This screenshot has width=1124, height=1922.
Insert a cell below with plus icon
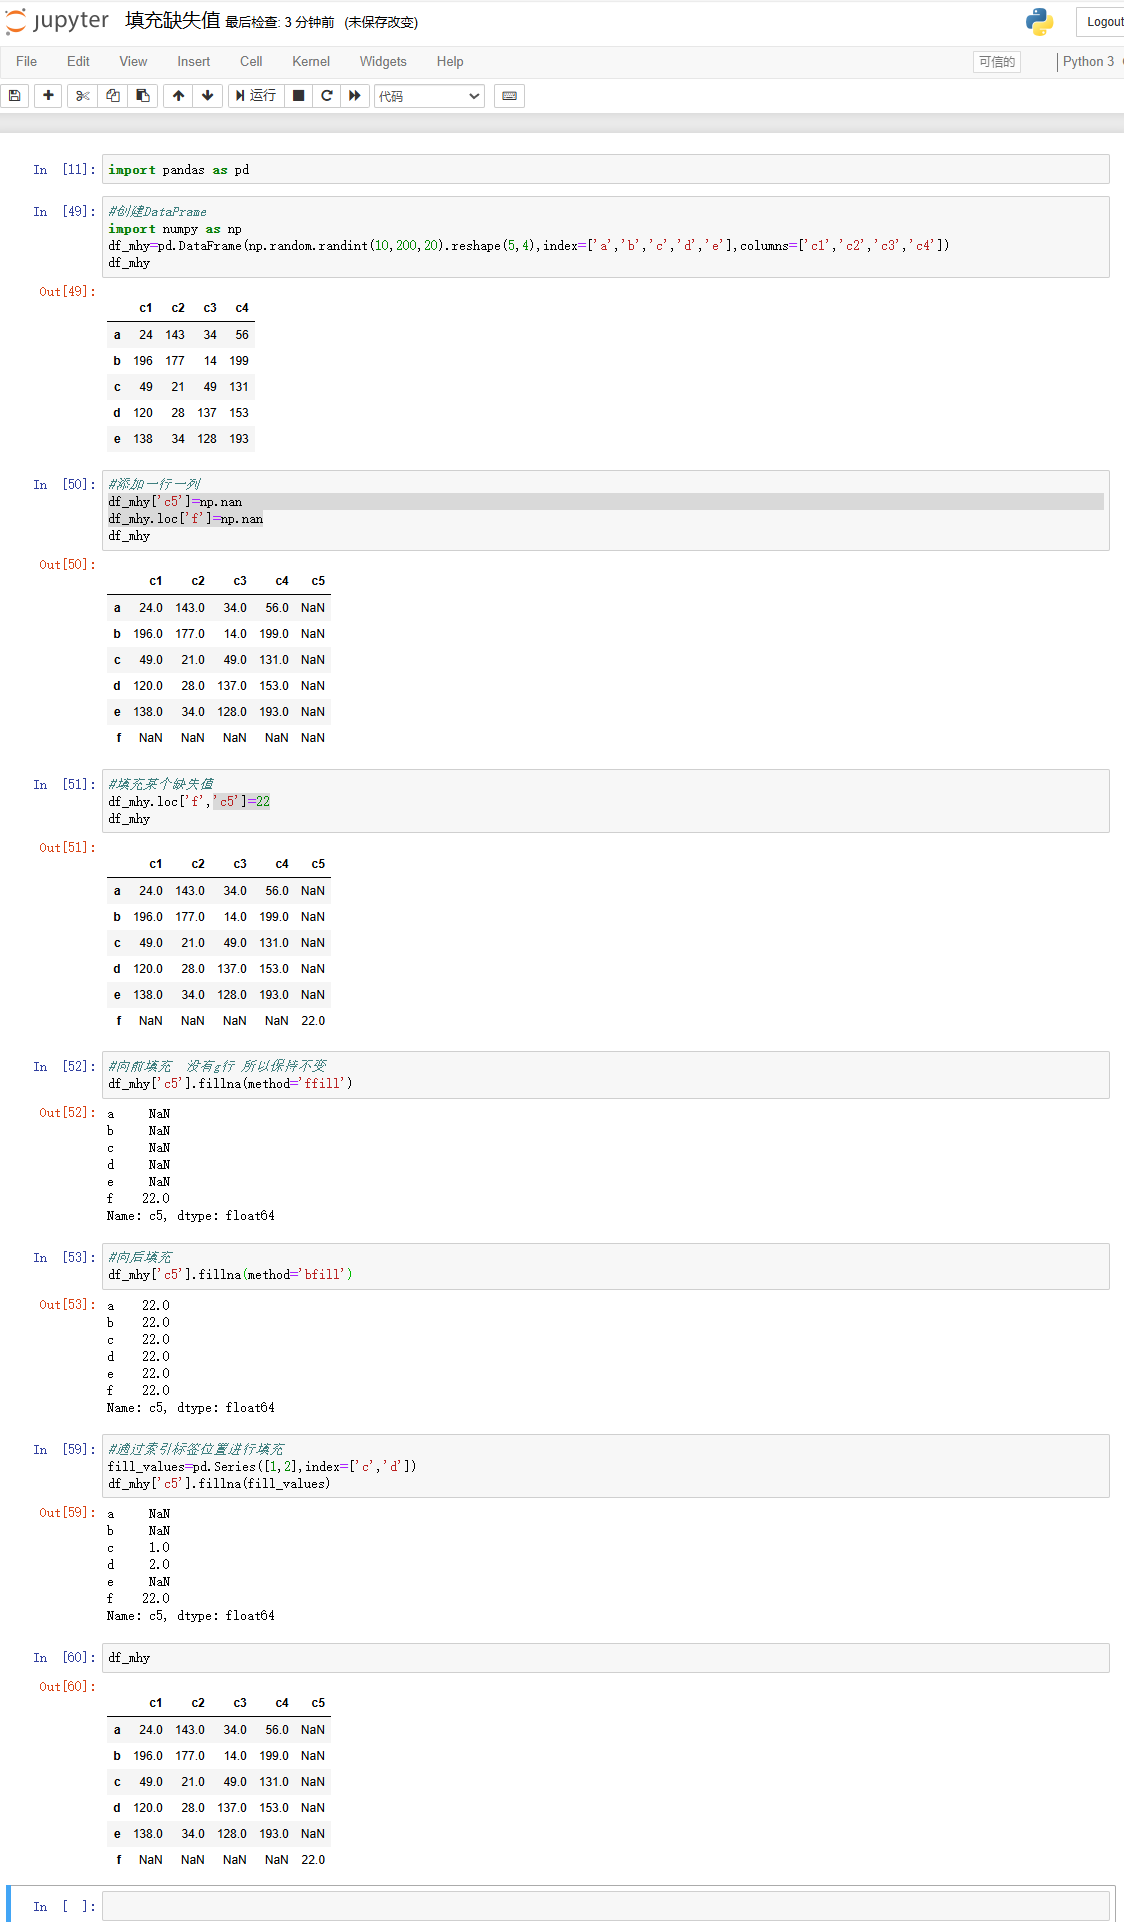48,96
